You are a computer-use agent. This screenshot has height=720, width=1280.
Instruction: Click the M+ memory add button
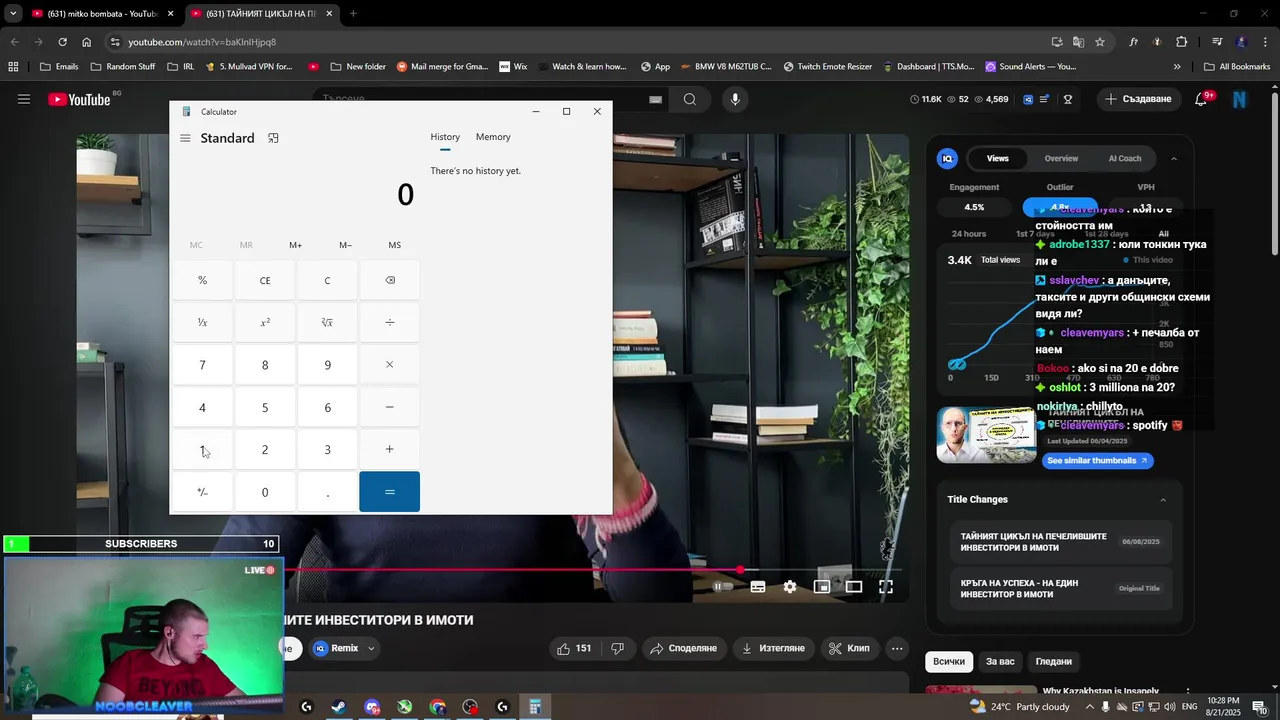[x=295, y=245]
